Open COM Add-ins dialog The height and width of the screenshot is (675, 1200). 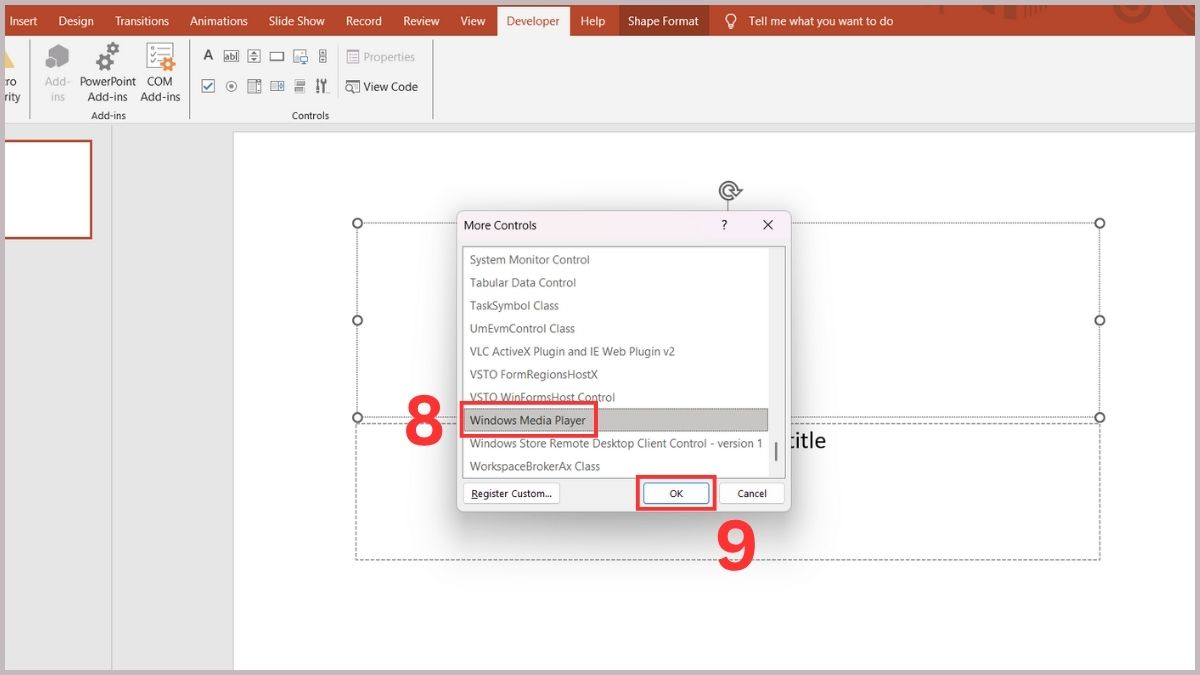[x=160, y=73]
